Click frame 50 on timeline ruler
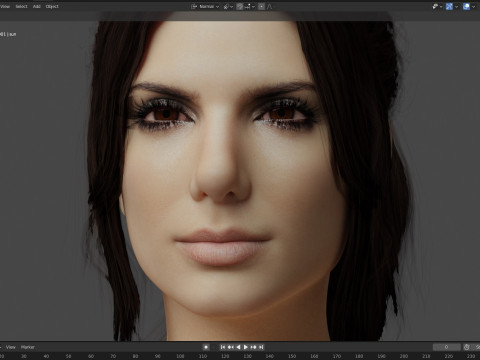The image size is (480, 360). (68, 356)
